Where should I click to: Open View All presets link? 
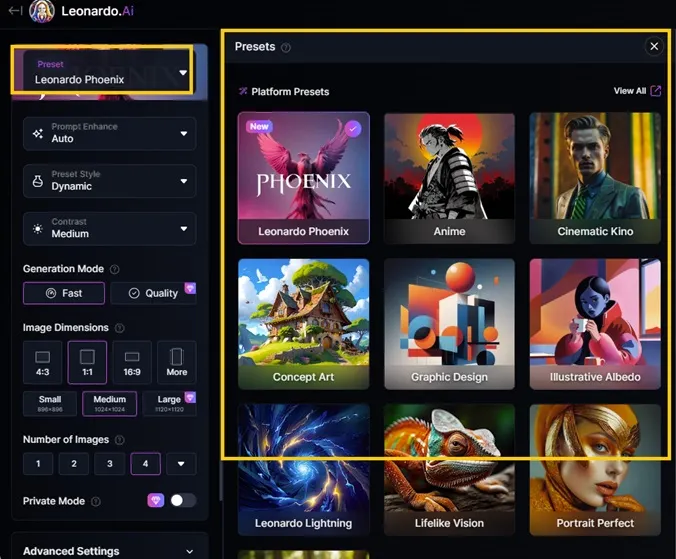point(630,91)
